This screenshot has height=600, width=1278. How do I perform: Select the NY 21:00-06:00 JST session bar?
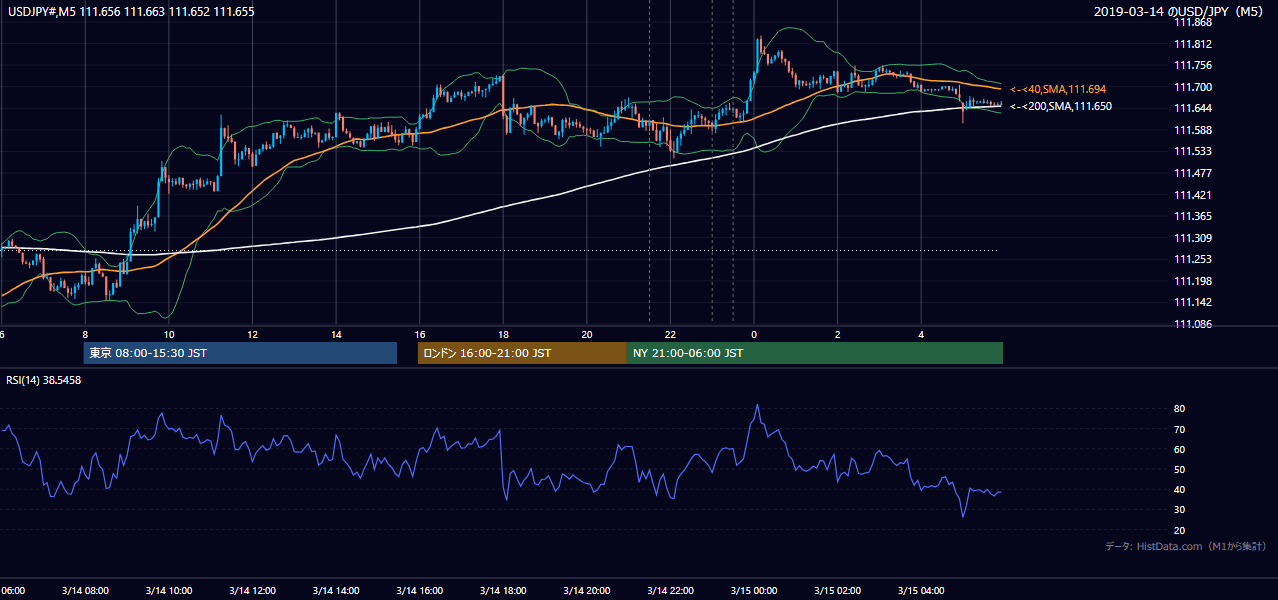(815, 353)
